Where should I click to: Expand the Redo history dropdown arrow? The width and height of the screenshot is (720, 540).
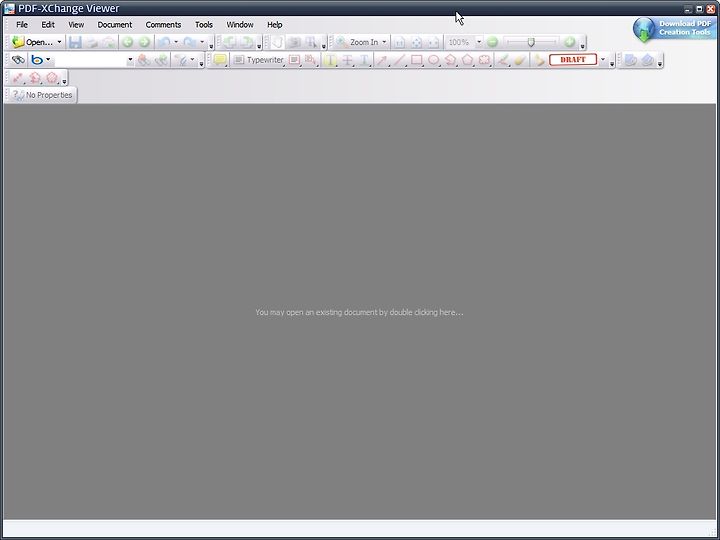(202, 42)
